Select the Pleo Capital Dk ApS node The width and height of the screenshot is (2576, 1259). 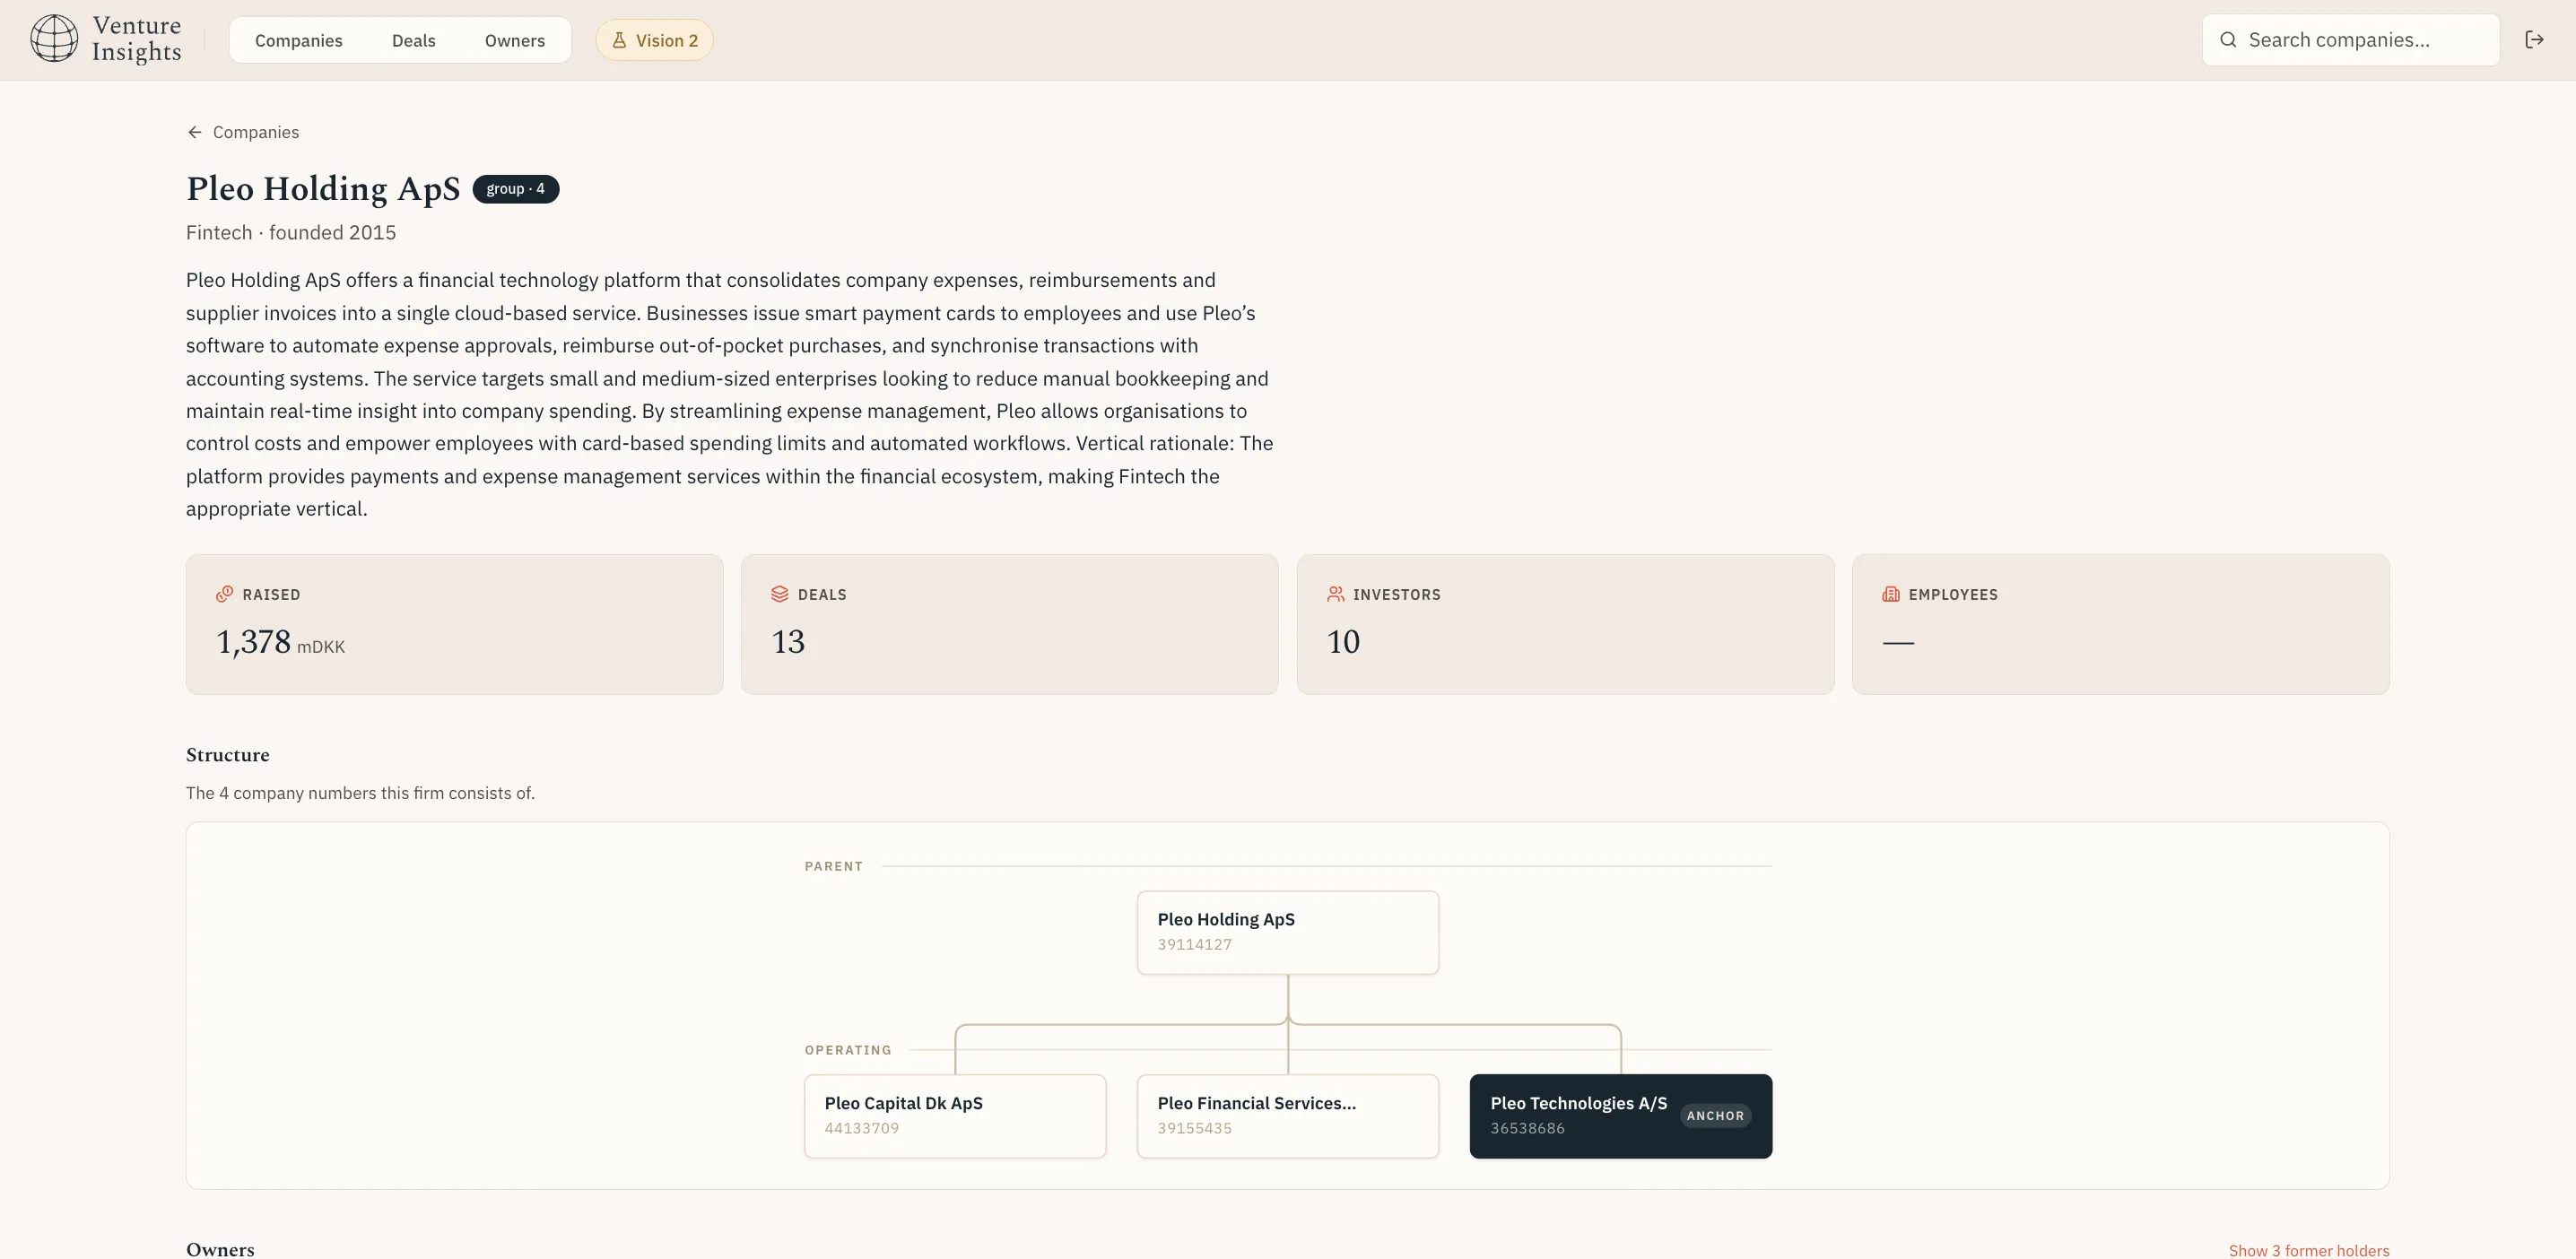coord(955,1116)
